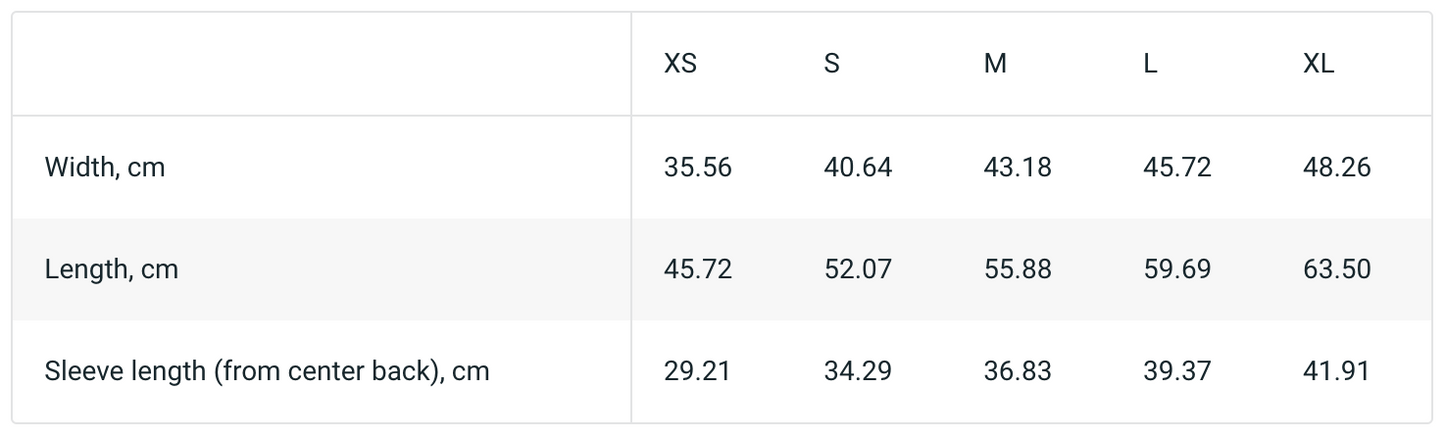Click L sleeve length value 39.37
Image resolution: width=1445 pixels, height=437 pixels.
(1177, 371)
